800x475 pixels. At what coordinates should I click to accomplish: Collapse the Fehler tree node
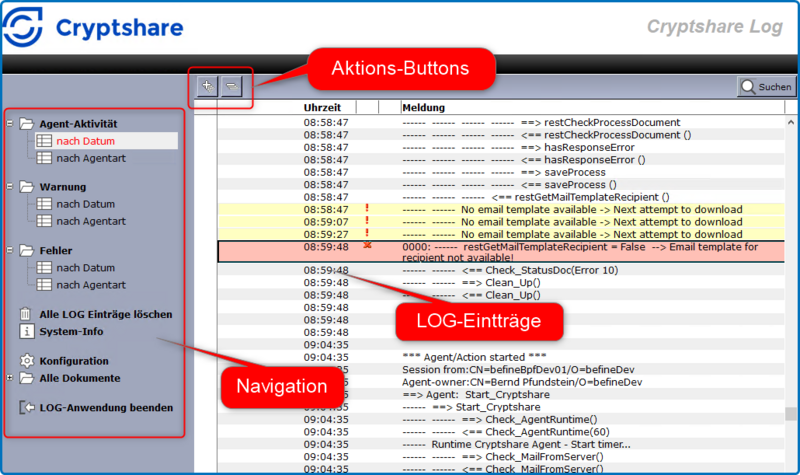10,251
